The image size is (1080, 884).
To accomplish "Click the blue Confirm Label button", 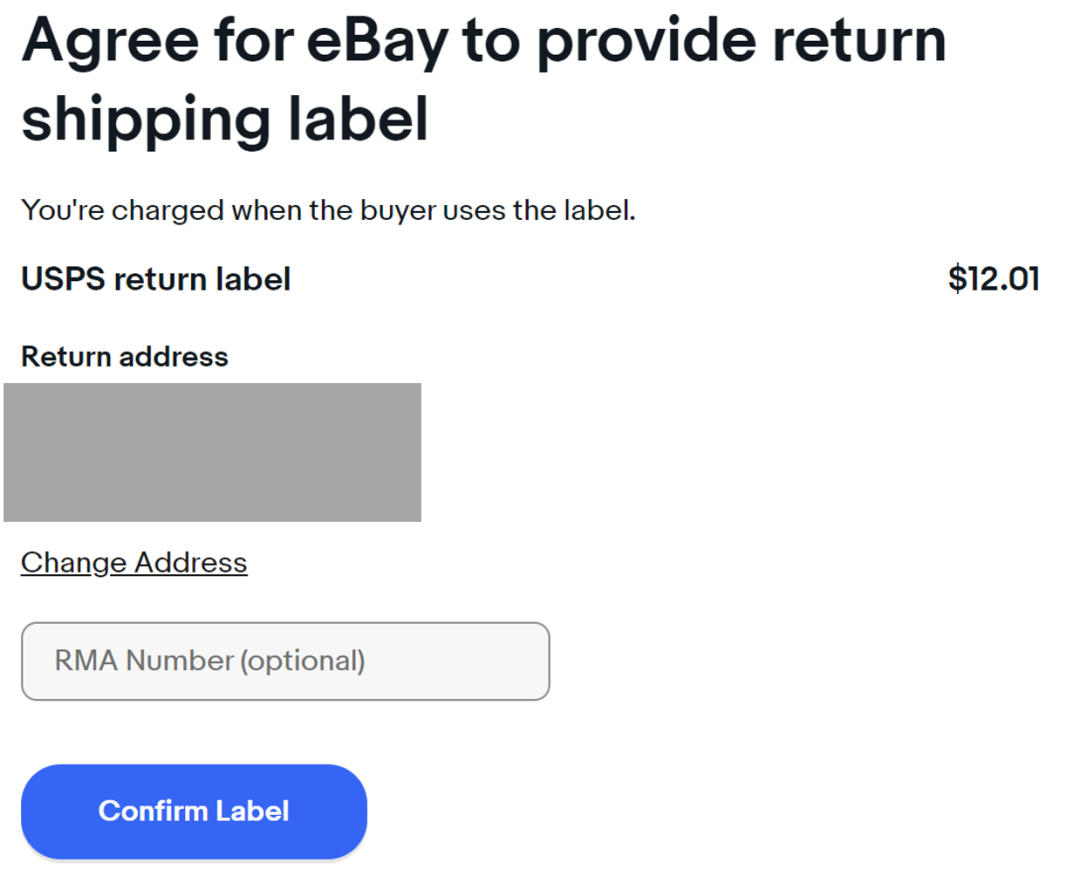I will 194,811.
